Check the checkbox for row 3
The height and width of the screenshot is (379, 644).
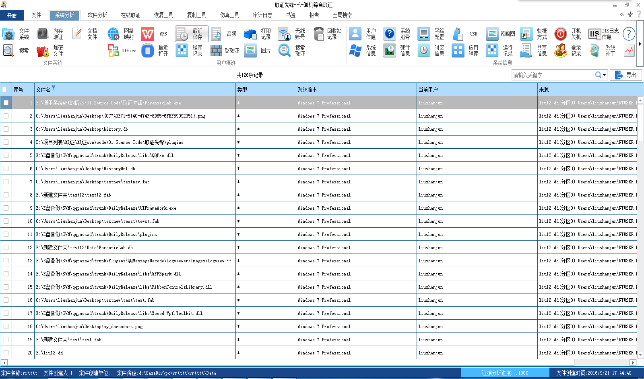tap(6, 129)
